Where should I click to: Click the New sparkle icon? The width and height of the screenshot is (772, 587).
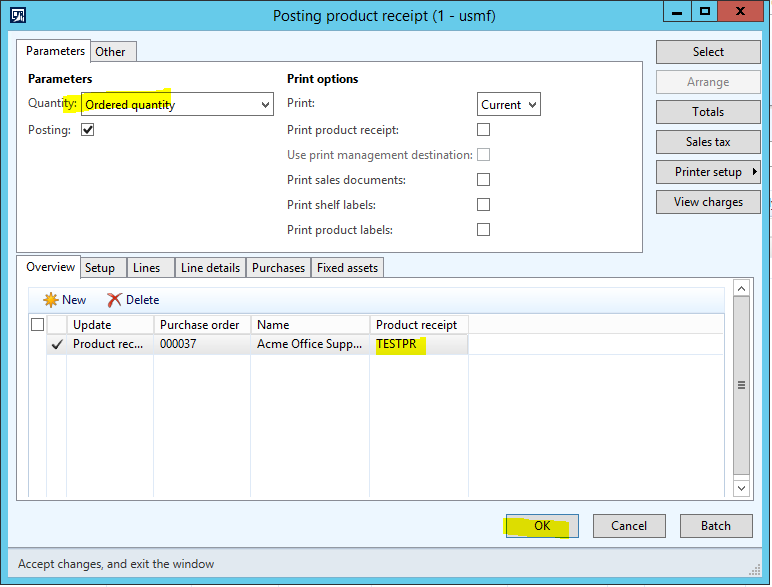[50, 300]
